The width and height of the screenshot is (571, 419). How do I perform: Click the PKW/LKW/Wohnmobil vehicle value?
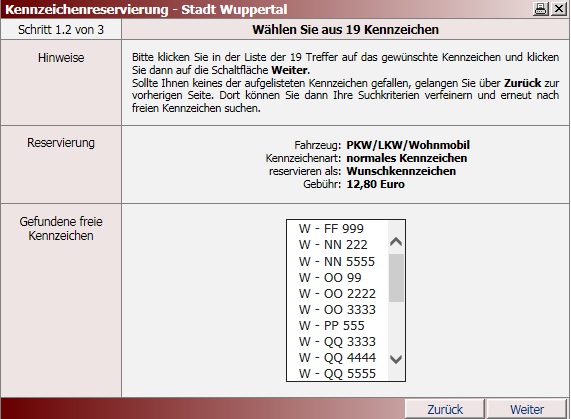[408, 145]
